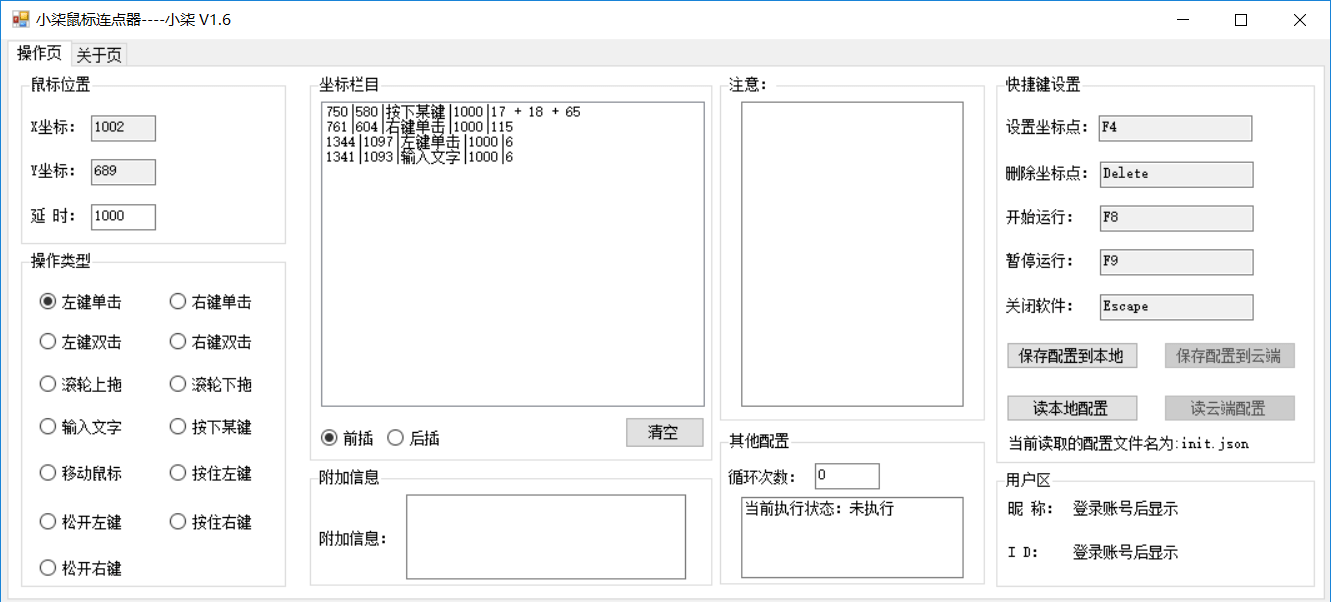Viewport: 1331px width, 602px height.
Task: Select the 输入文字 option
Action: tap(48, 425)
